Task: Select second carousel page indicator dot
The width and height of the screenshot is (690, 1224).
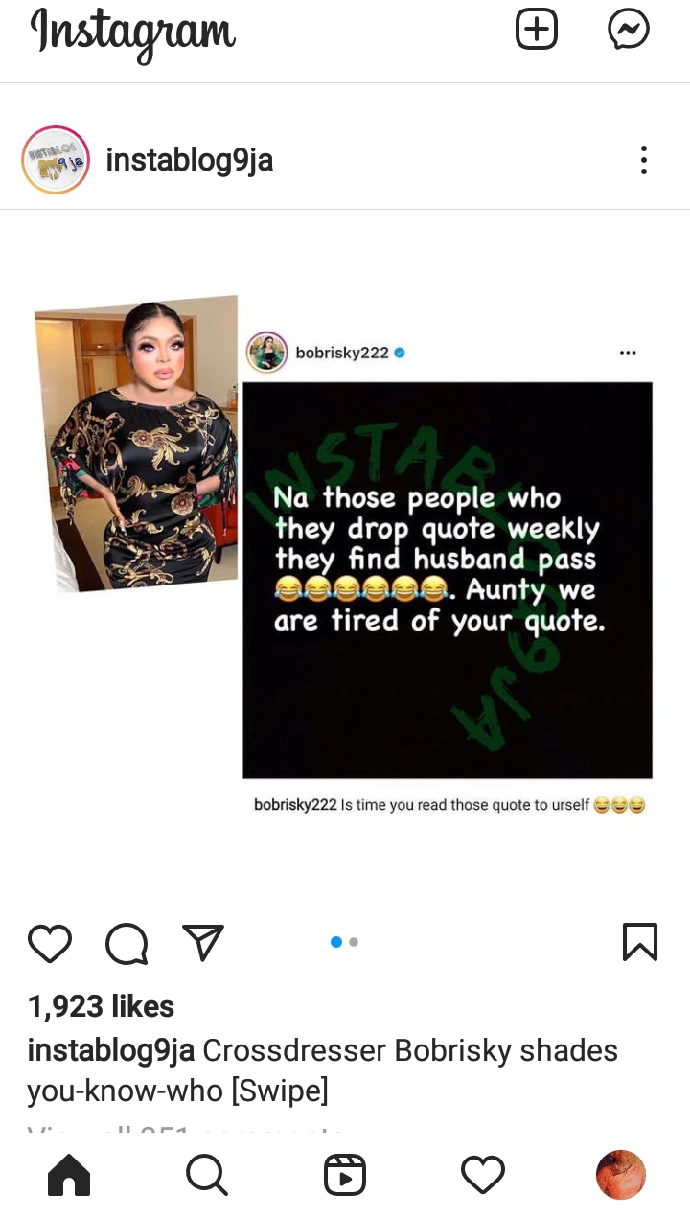Action: (354, 942)
